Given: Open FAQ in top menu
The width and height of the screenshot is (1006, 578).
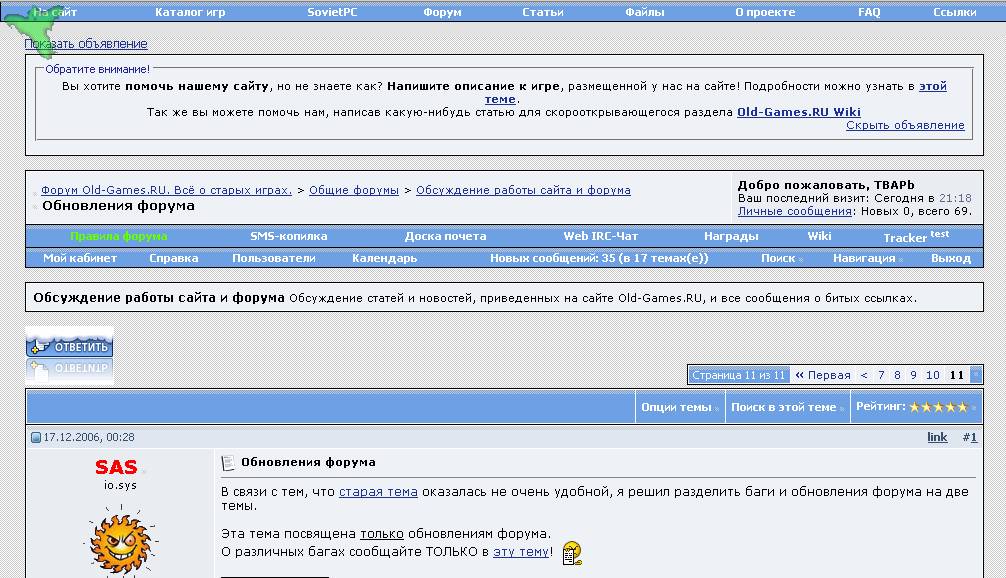Looking at the screenshot, I should click(x=869, y=12).
